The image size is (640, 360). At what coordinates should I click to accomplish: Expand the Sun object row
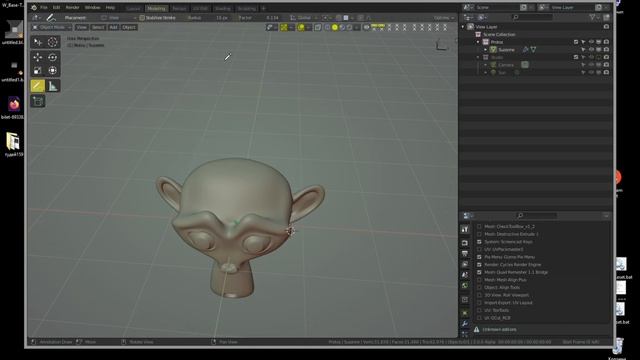tap(486, 73)
